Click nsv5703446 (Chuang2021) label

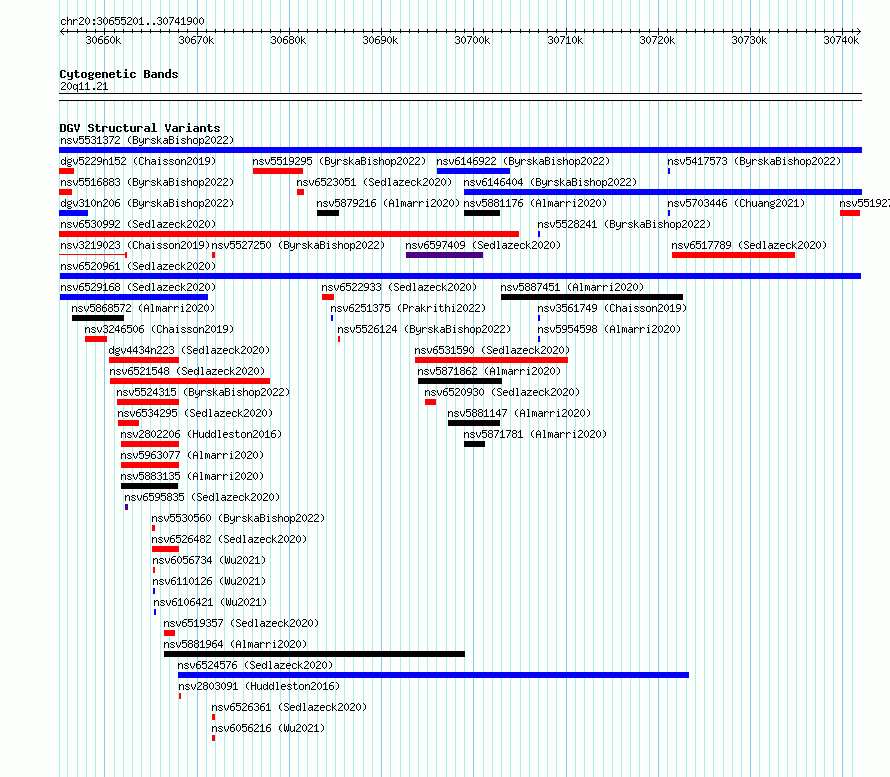pyautogui.click(x=736, y=203)
